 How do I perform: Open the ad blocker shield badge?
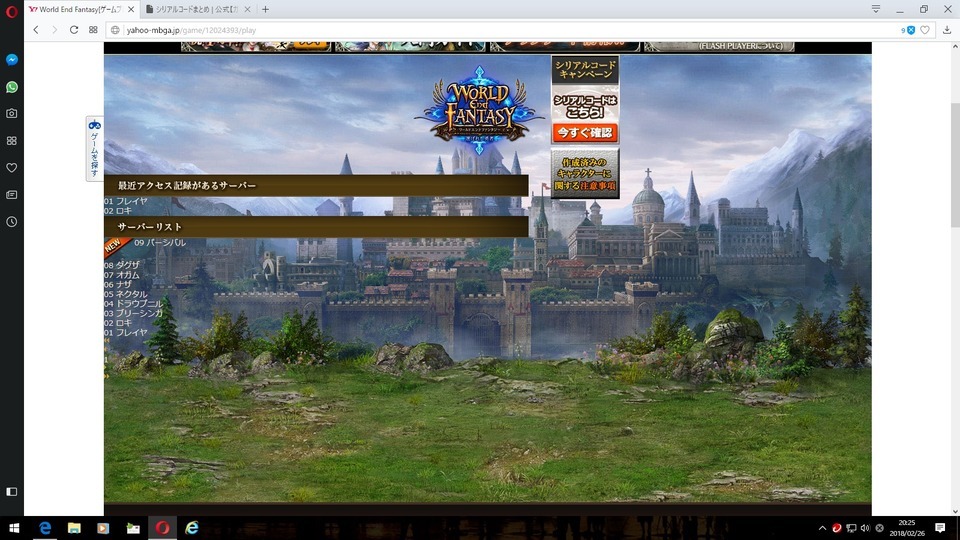click(909, 30)
